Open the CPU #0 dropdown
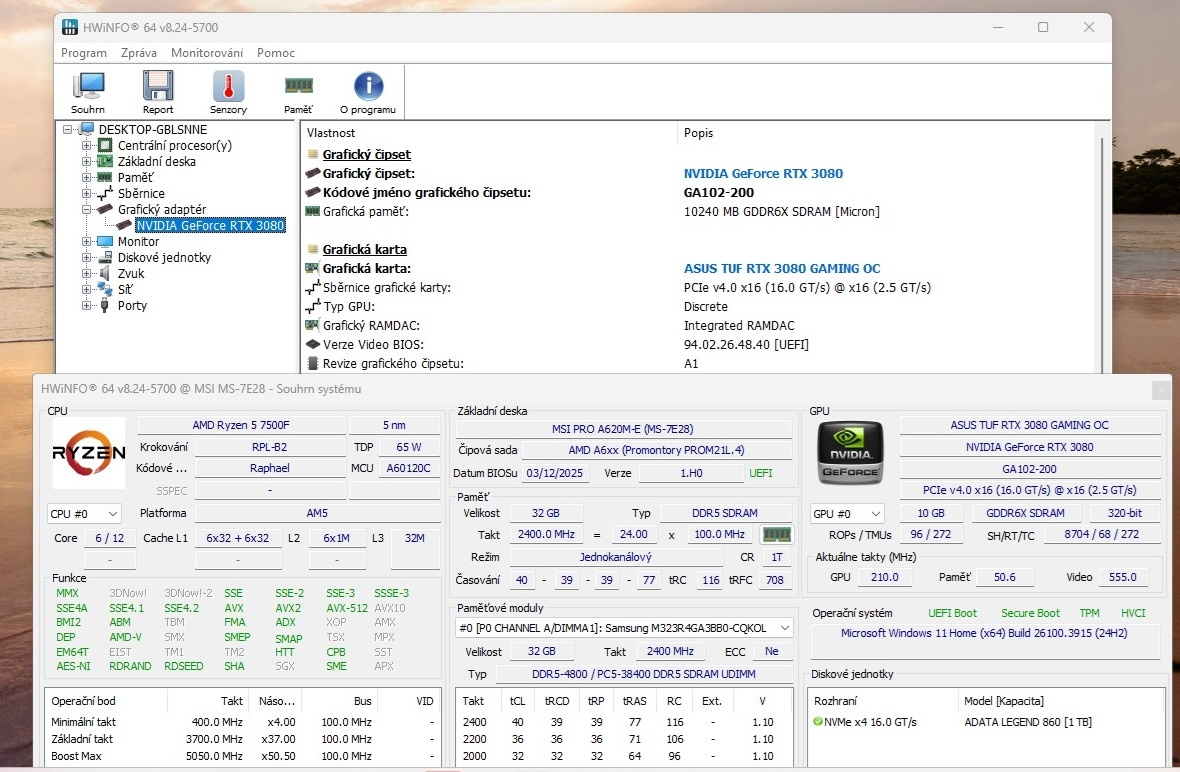 pyautogui.click(x=83, y=513)
